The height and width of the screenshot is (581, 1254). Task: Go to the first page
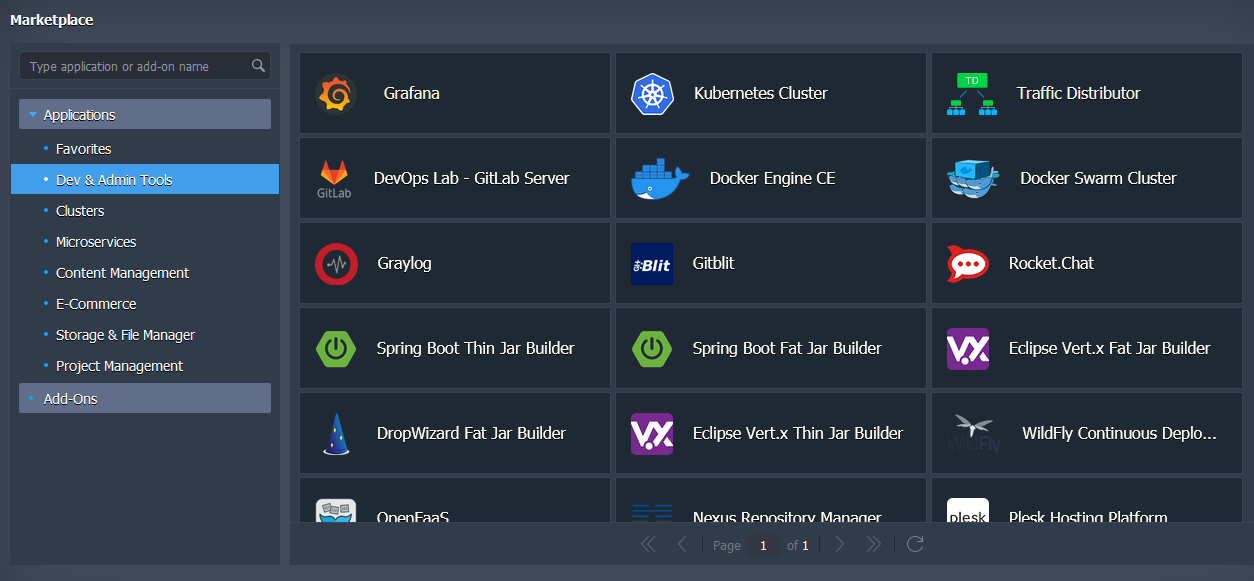click(648, 544)
